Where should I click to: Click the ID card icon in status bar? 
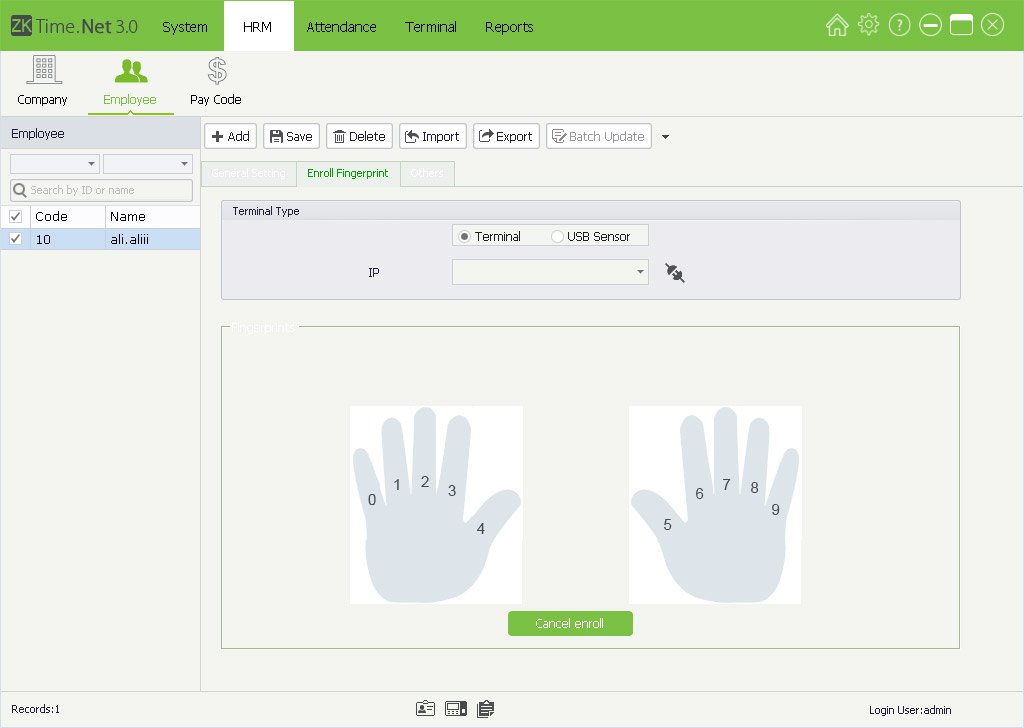coord(426,709)
